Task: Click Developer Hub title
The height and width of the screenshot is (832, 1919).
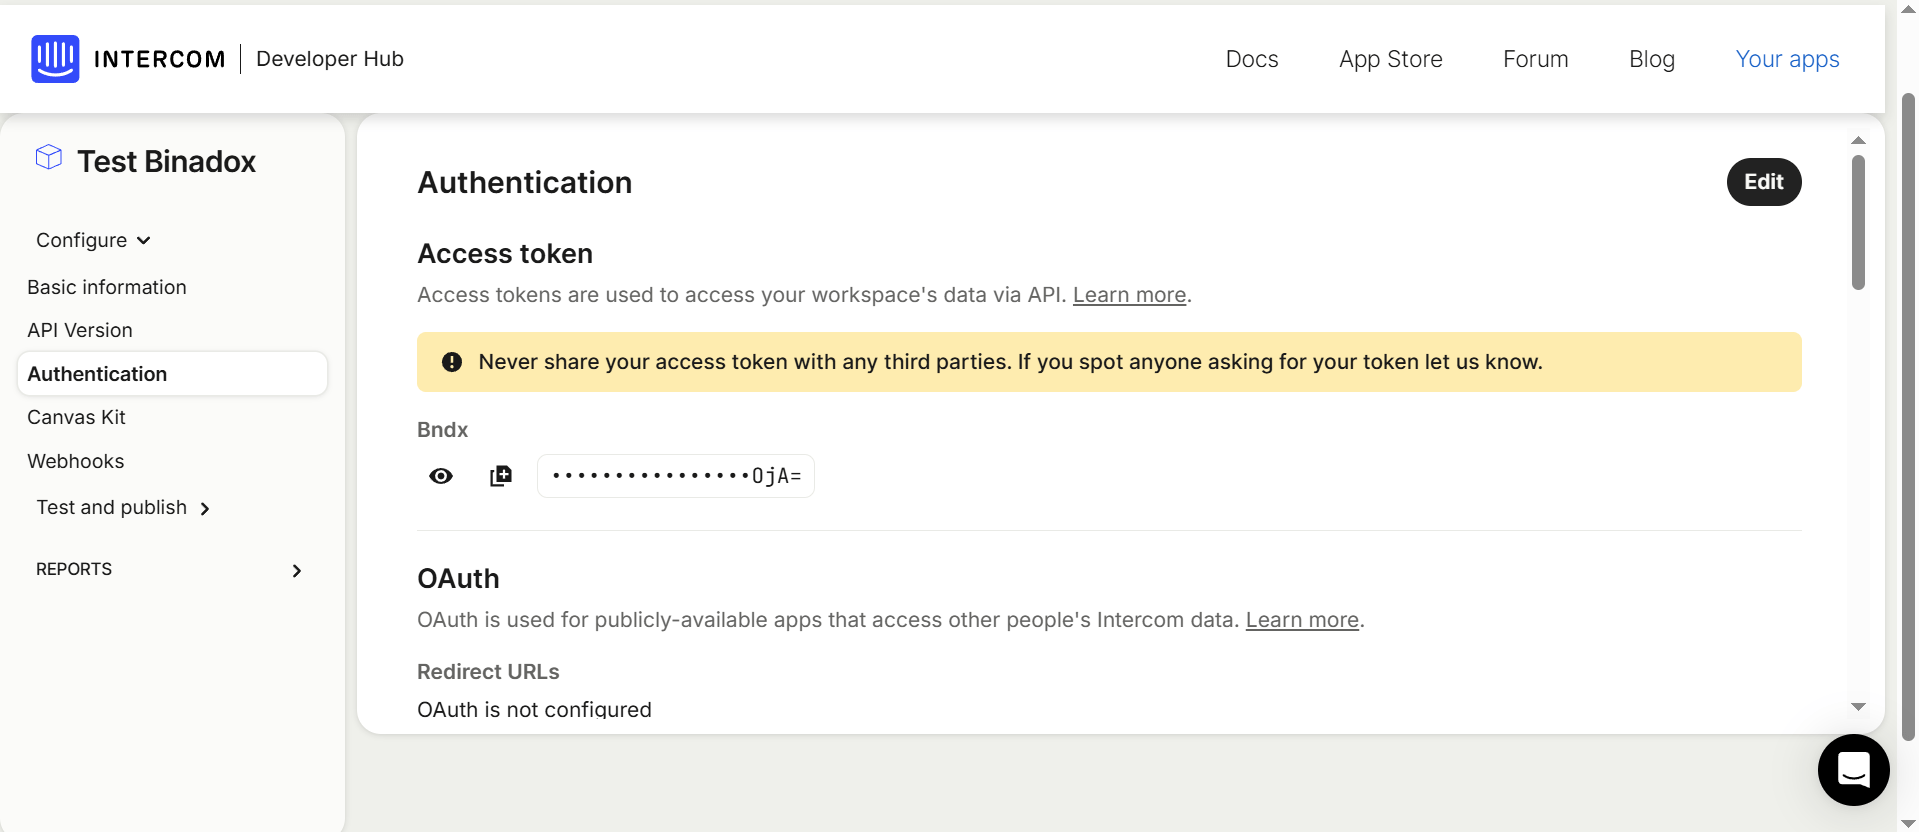Action: 330,59
